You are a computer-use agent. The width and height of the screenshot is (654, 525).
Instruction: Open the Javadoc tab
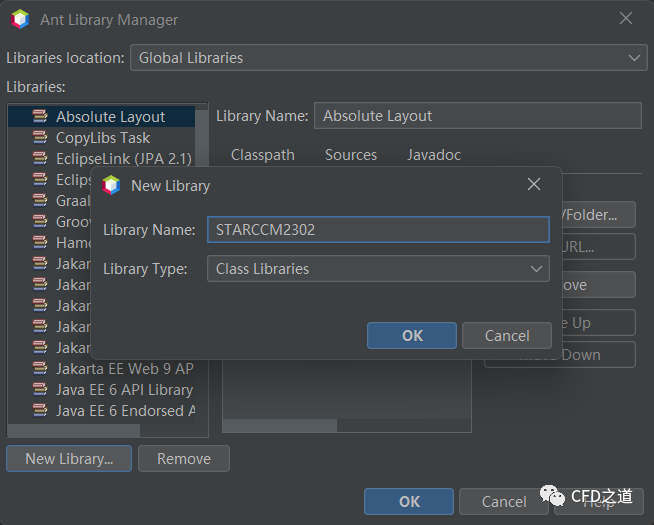[434, 155]
